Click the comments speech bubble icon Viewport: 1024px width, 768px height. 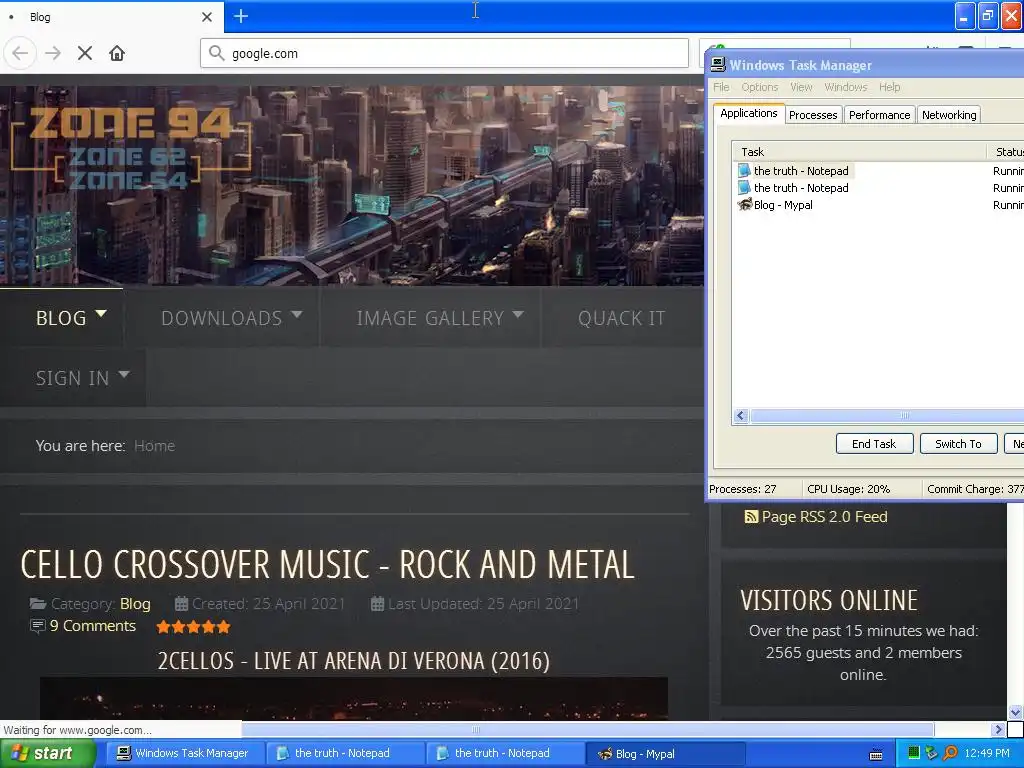[x=37, y=626]
